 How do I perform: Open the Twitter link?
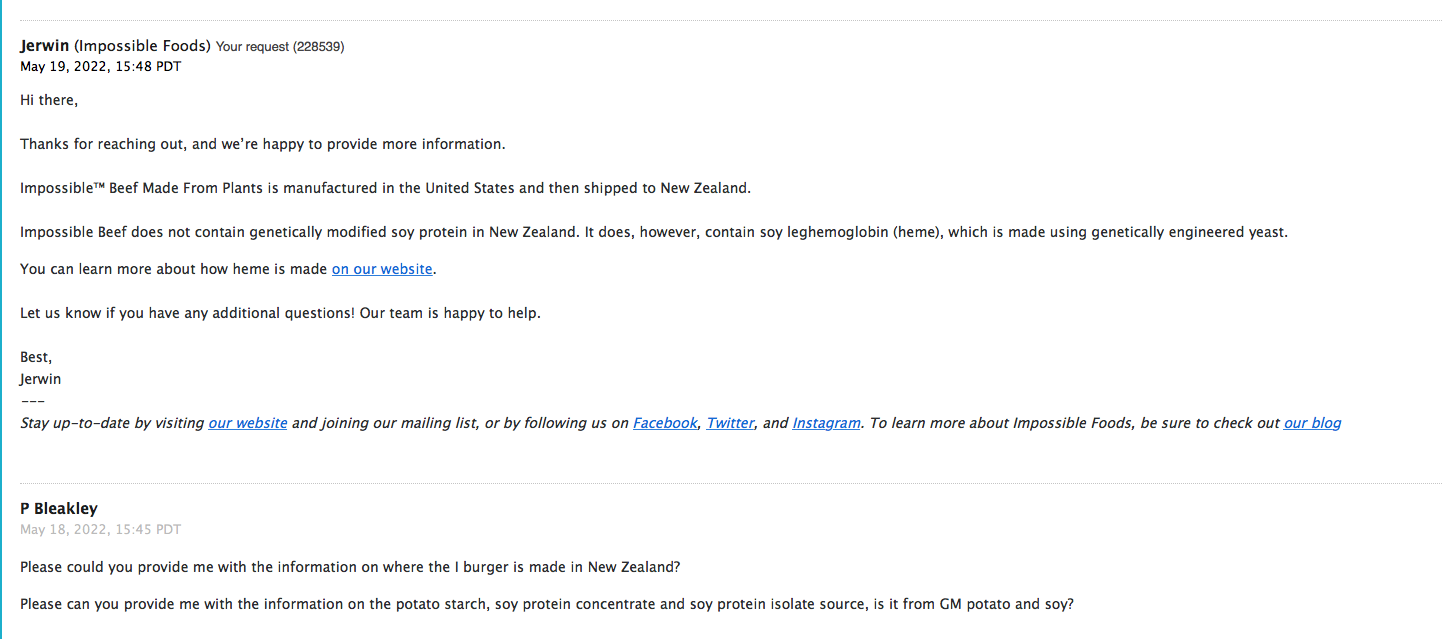[730, 423]
